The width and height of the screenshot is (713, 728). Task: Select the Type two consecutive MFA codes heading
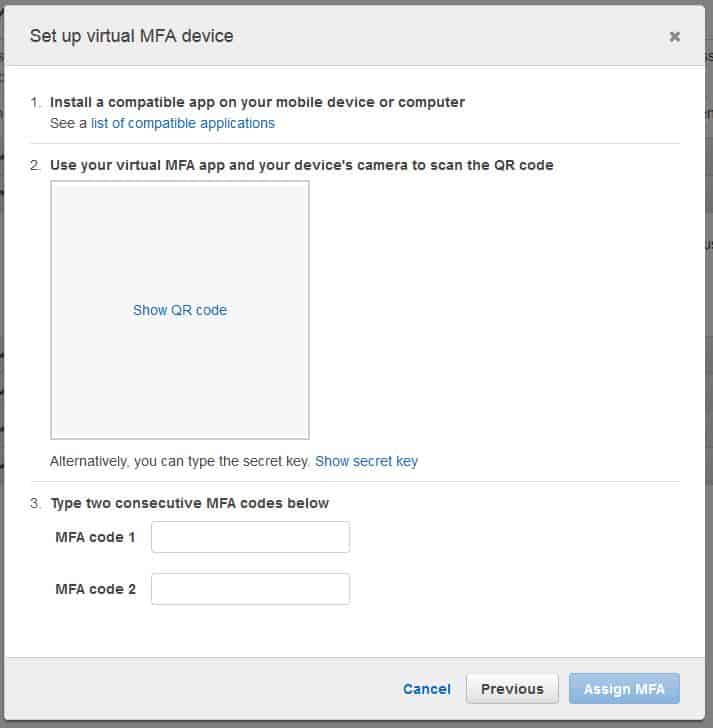189,503
